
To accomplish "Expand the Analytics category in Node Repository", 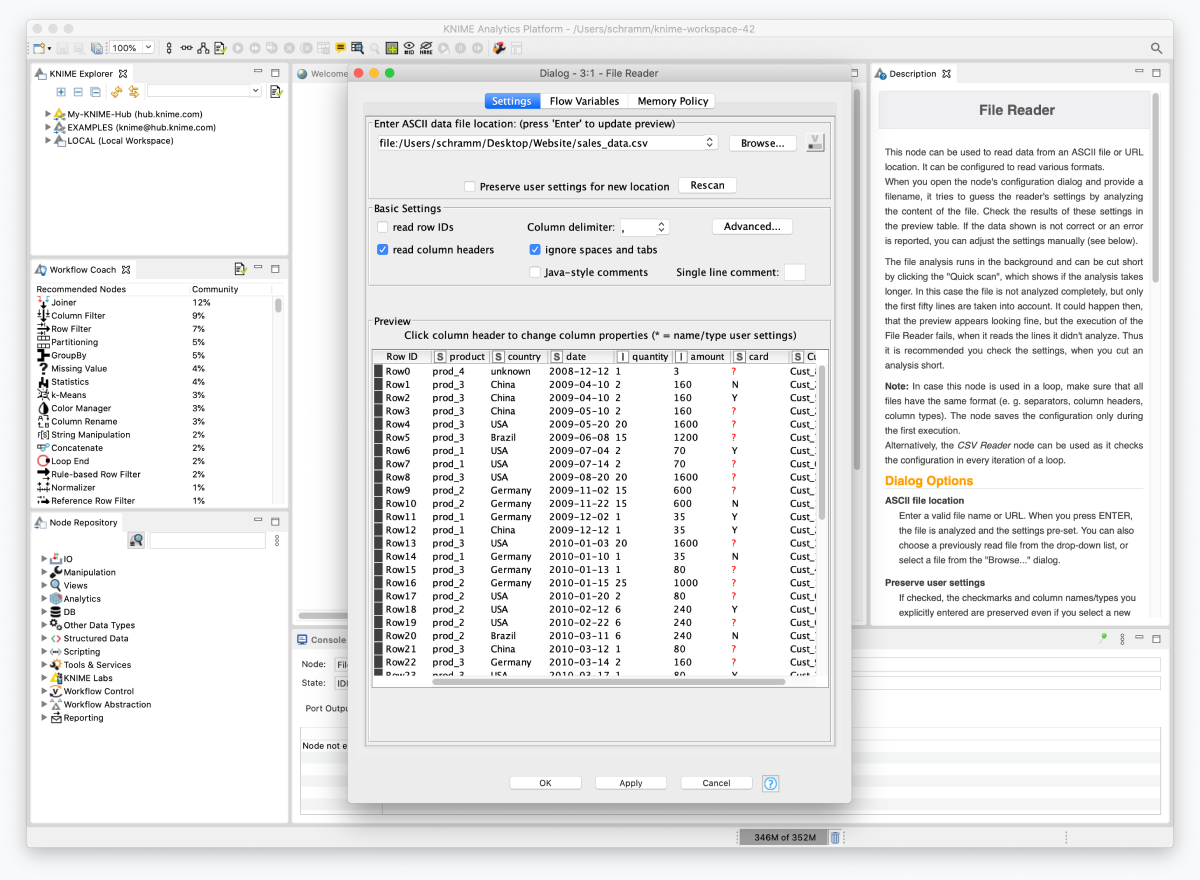I will (44, 598).
